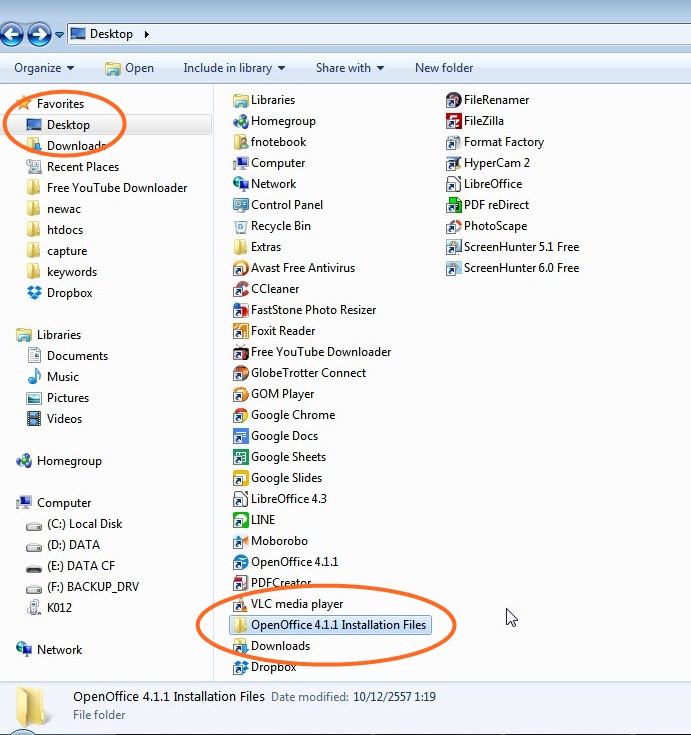Viewport: 691px width, 735px height.
Task: Select the FastStone Photo Resizer shortcut
Action: click(305, 310)
